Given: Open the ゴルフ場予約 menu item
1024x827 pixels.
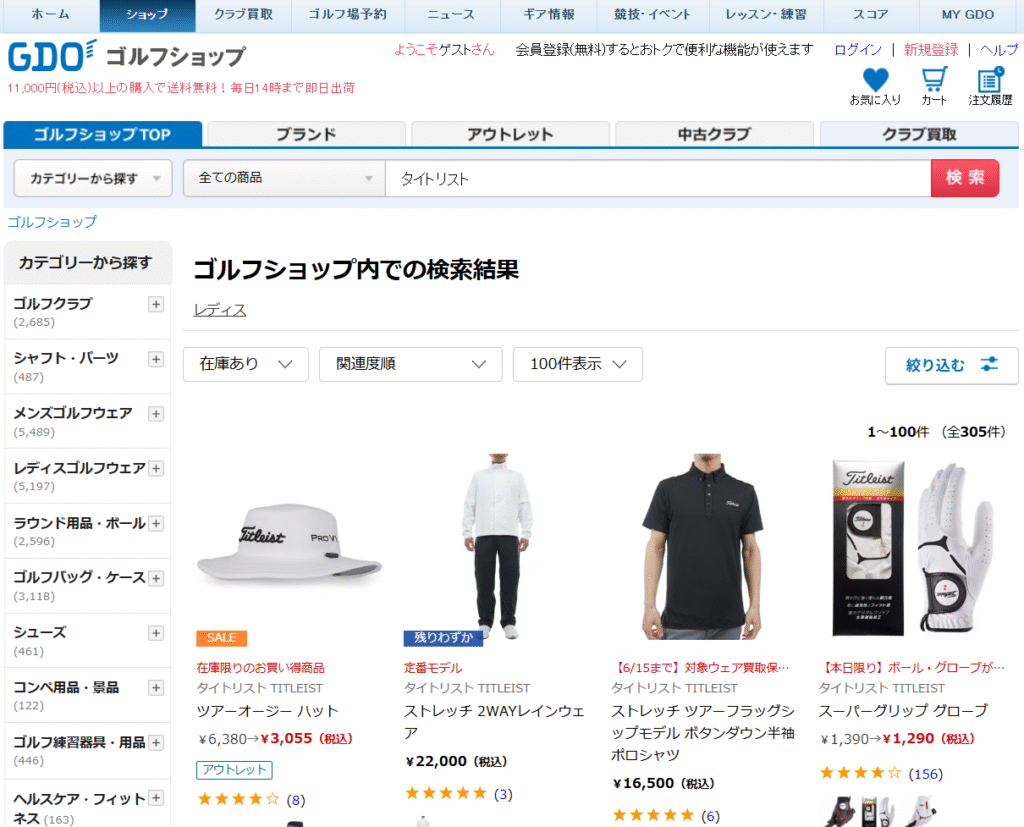Looking at the screenshot, I should tap(348, 15).
